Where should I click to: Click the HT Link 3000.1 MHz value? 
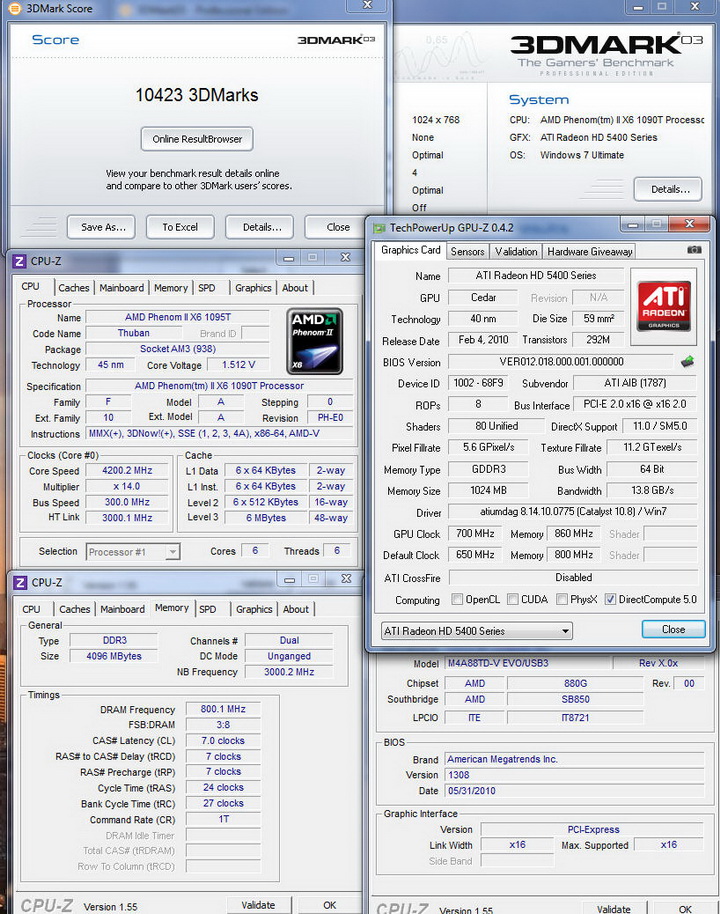coord(127,518)
